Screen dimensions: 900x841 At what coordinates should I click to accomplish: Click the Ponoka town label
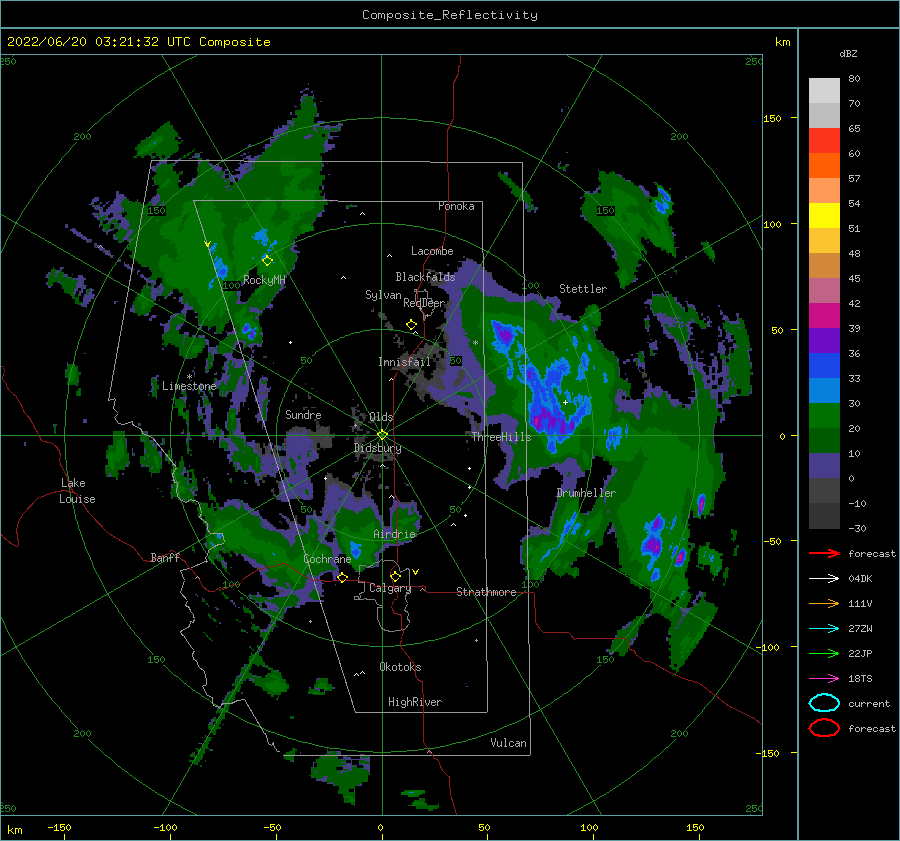point(456,206)
